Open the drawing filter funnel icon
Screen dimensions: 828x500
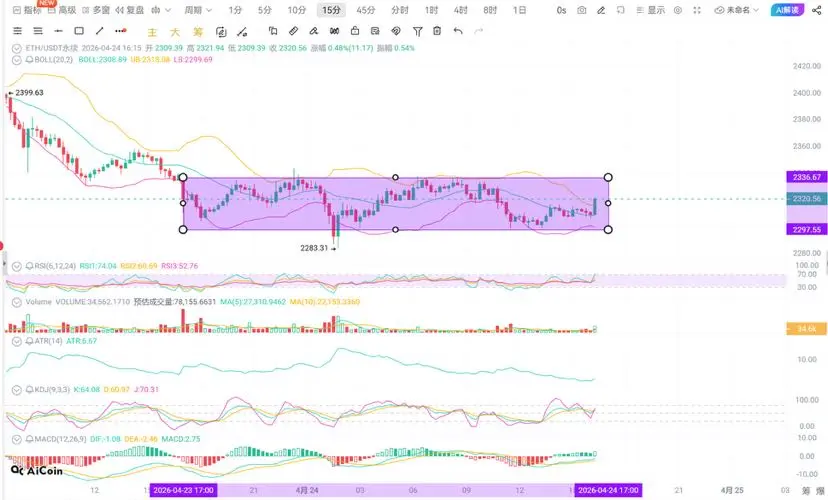[x=417, y=32]
